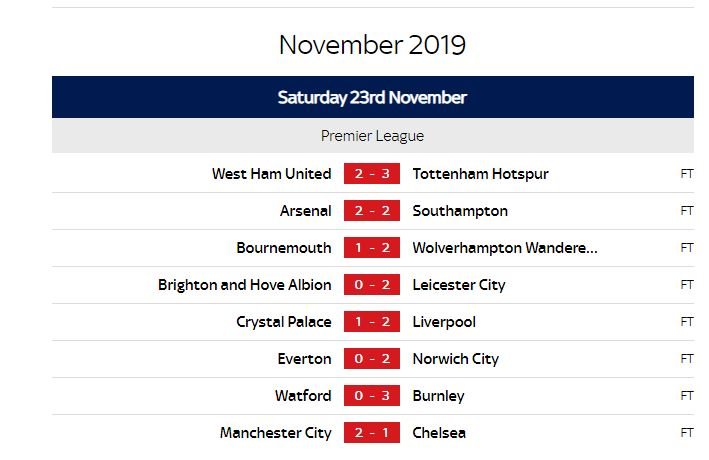
Task: Open the Southampton team link
Action: pyautogui.click(x=460, y=211)
